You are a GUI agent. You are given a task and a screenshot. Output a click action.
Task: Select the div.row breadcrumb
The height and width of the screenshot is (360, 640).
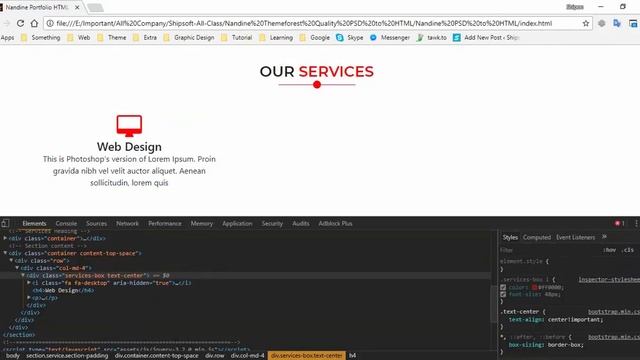point(215,356)
